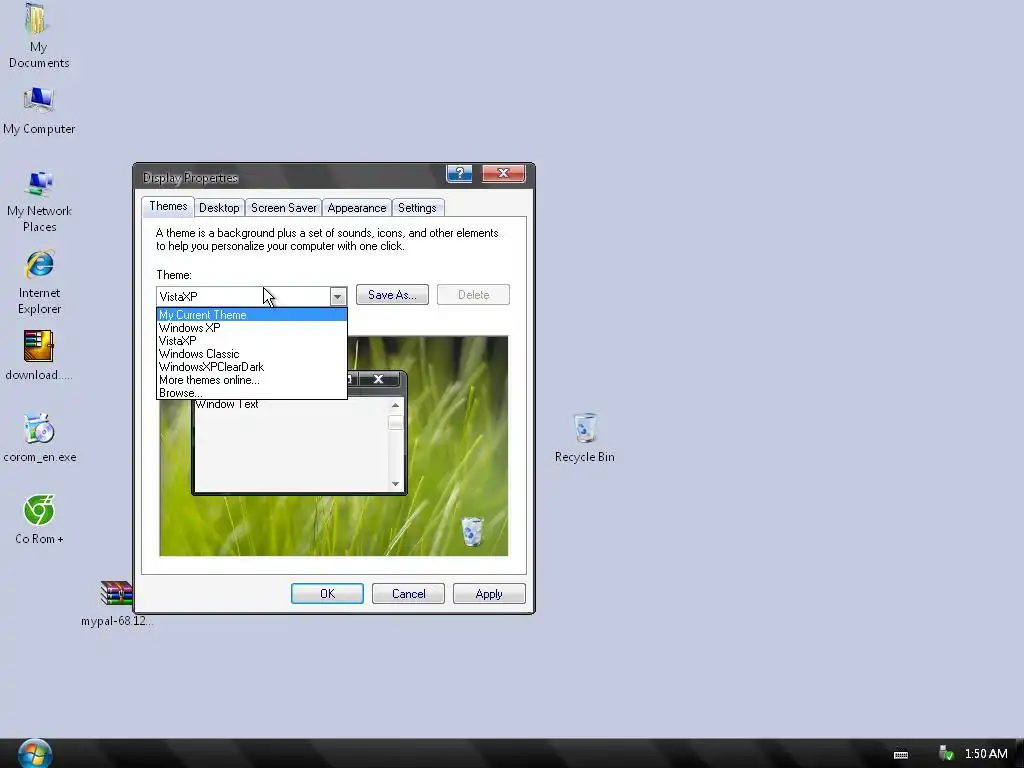Click the preview window scroll down arrow
The height and width of the screenshot is (768, 1024).
tap(395, 484)
